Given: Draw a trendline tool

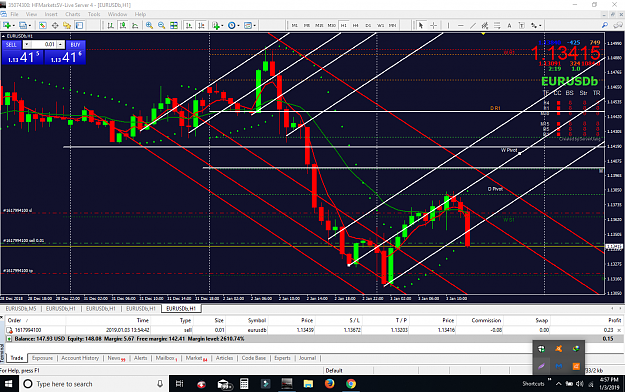Looking at the screenshot, I should pos(473,26).
